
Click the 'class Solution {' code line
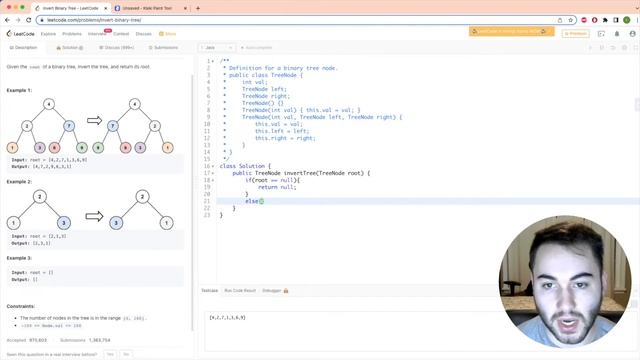[245, 166]
